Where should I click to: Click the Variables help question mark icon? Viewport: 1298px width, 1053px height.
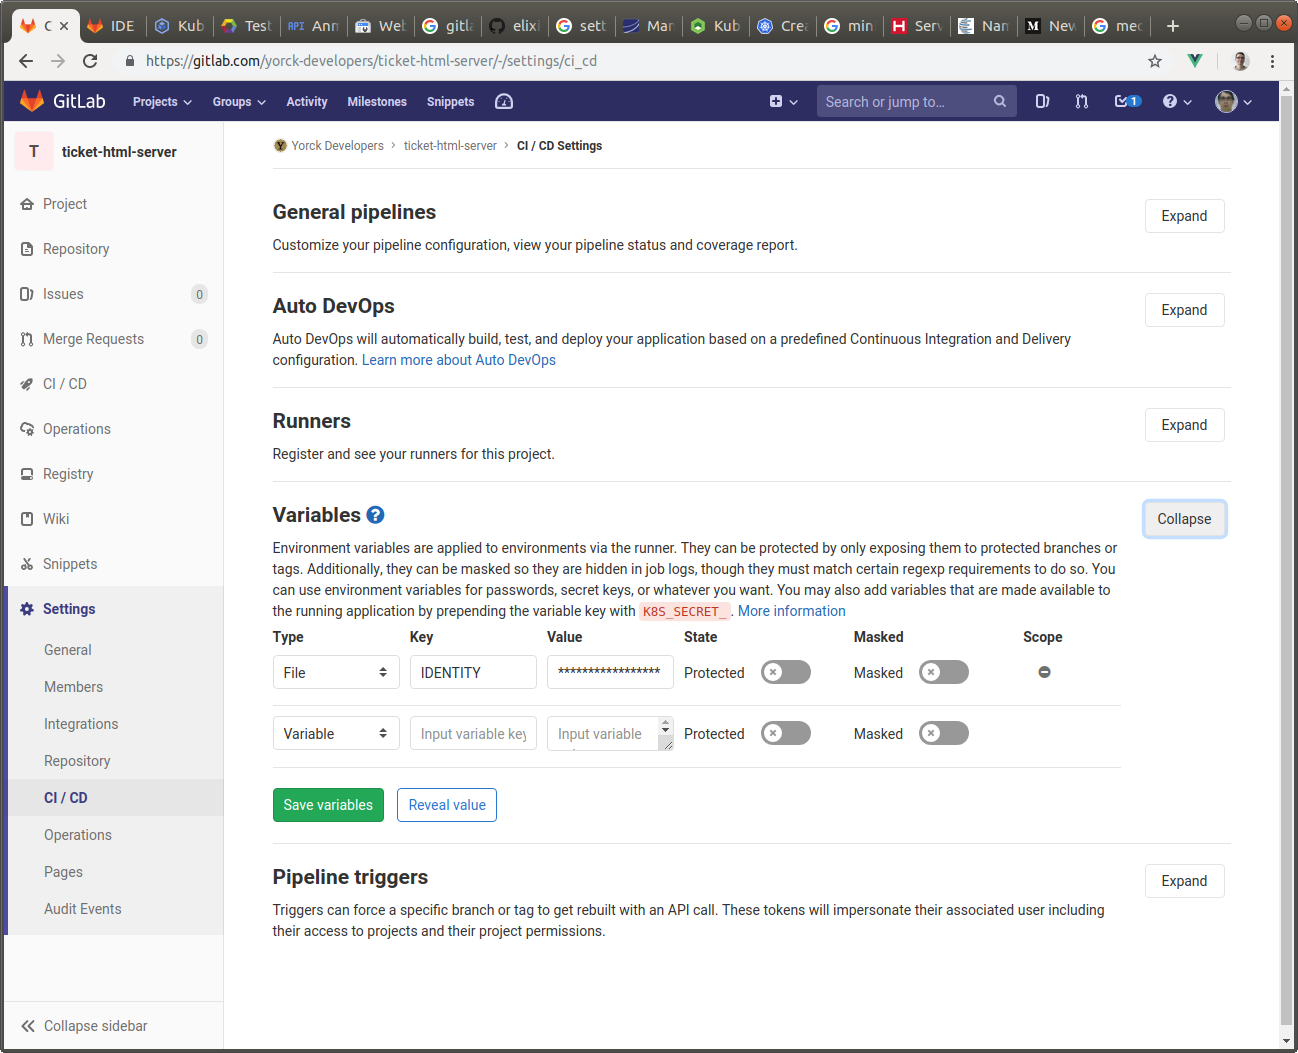pyautogui.click(x=375, y=514)
